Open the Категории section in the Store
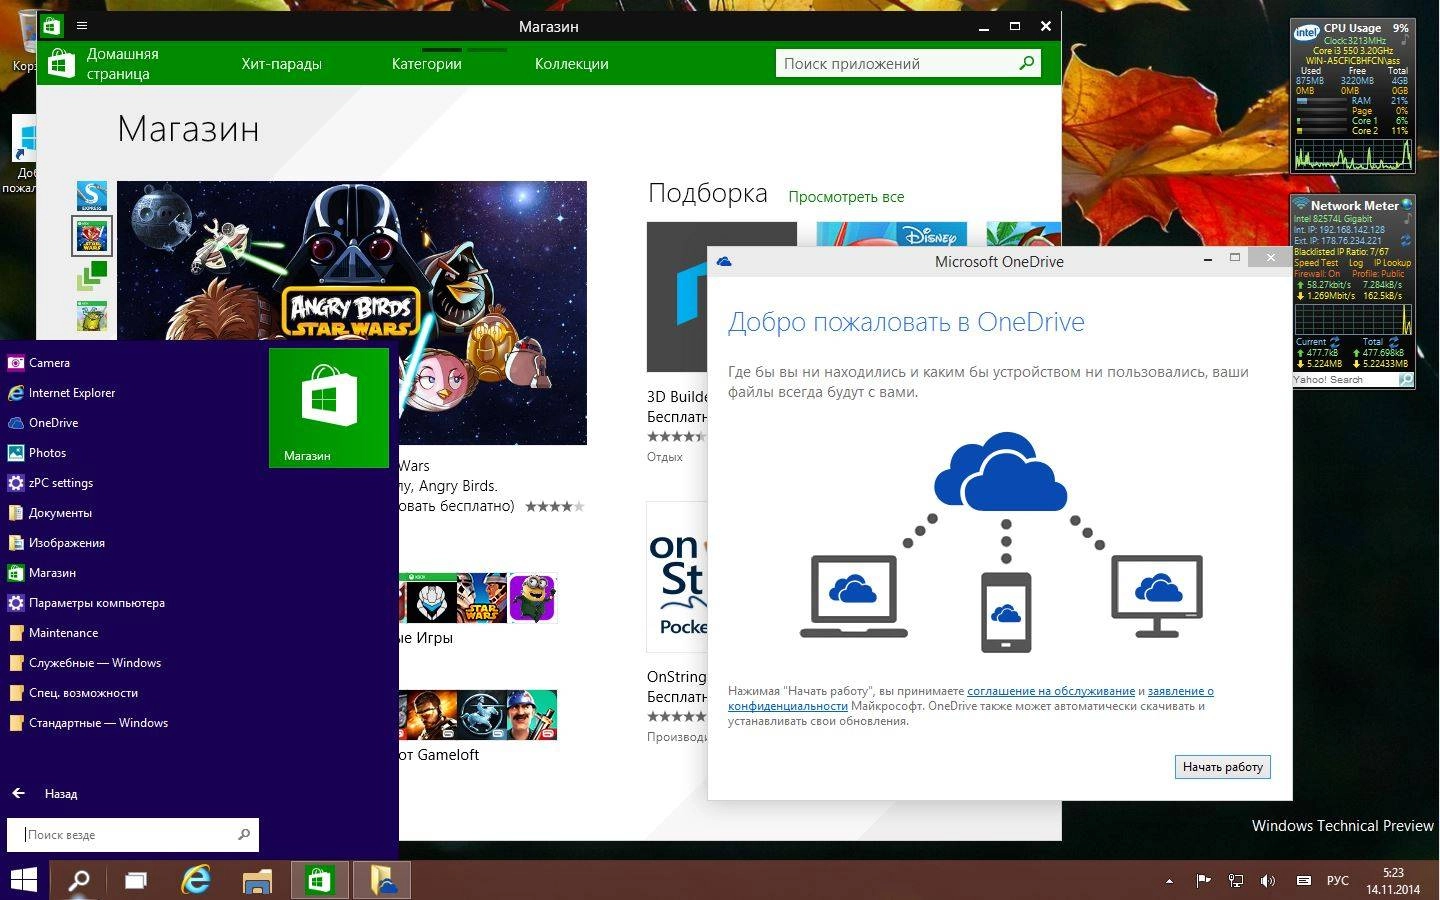The width and height of the screenshot is (1440, 900). (x=426, y=63)
